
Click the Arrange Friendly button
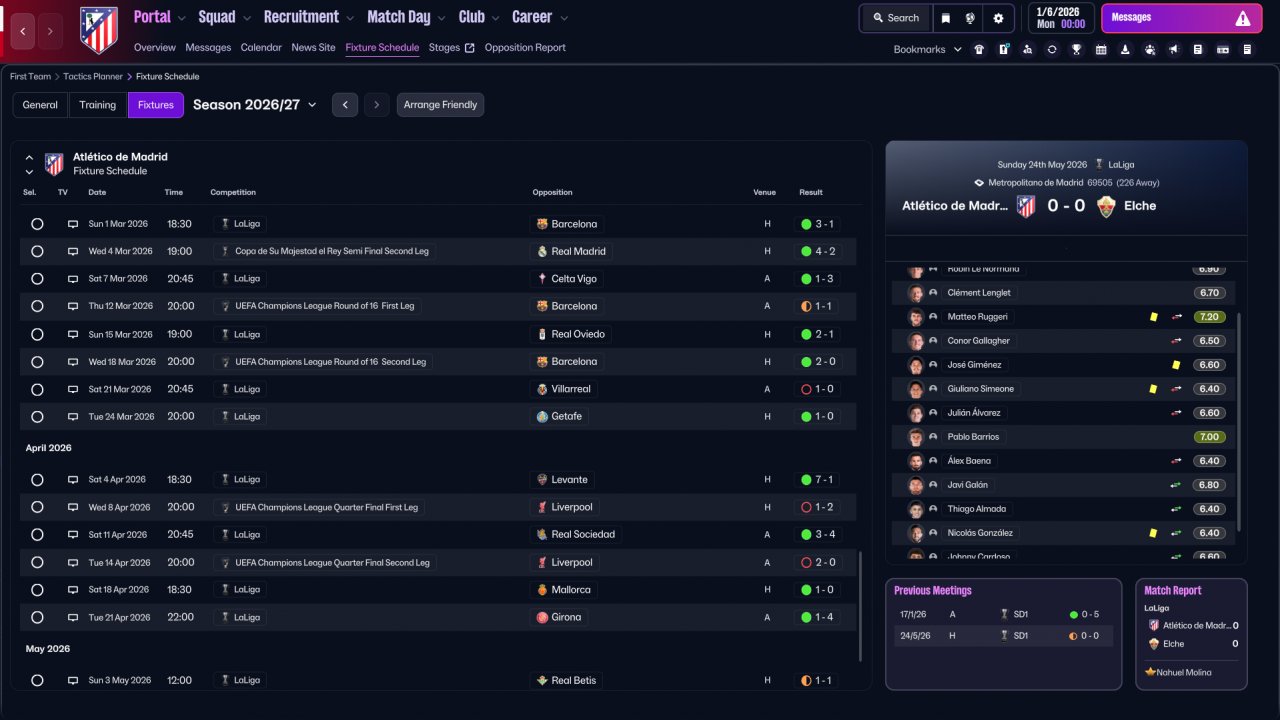(x=440, y=105)
